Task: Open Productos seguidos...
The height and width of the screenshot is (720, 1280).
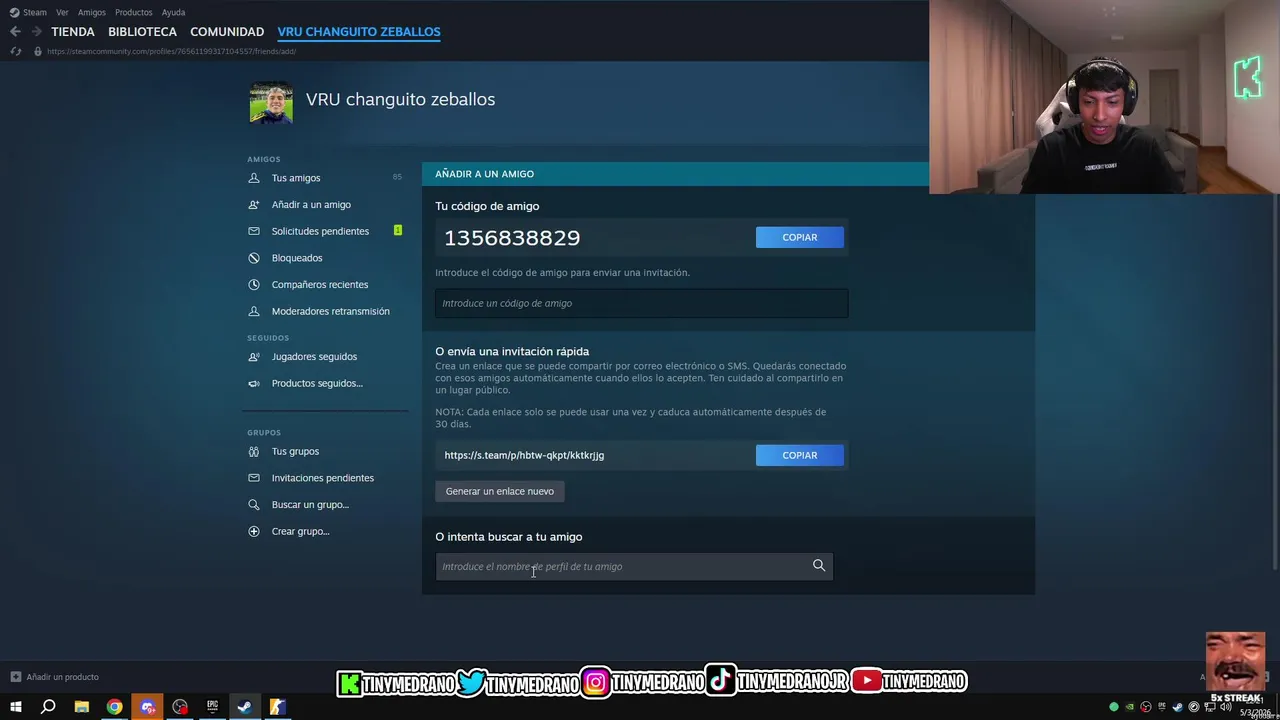Action: (317, 384)
